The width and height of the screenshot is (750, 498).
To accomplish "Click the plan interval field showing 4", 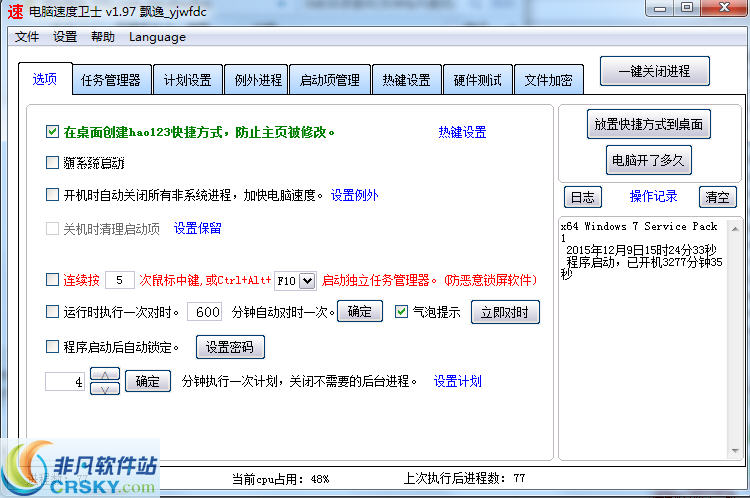I will pos(65,382).
